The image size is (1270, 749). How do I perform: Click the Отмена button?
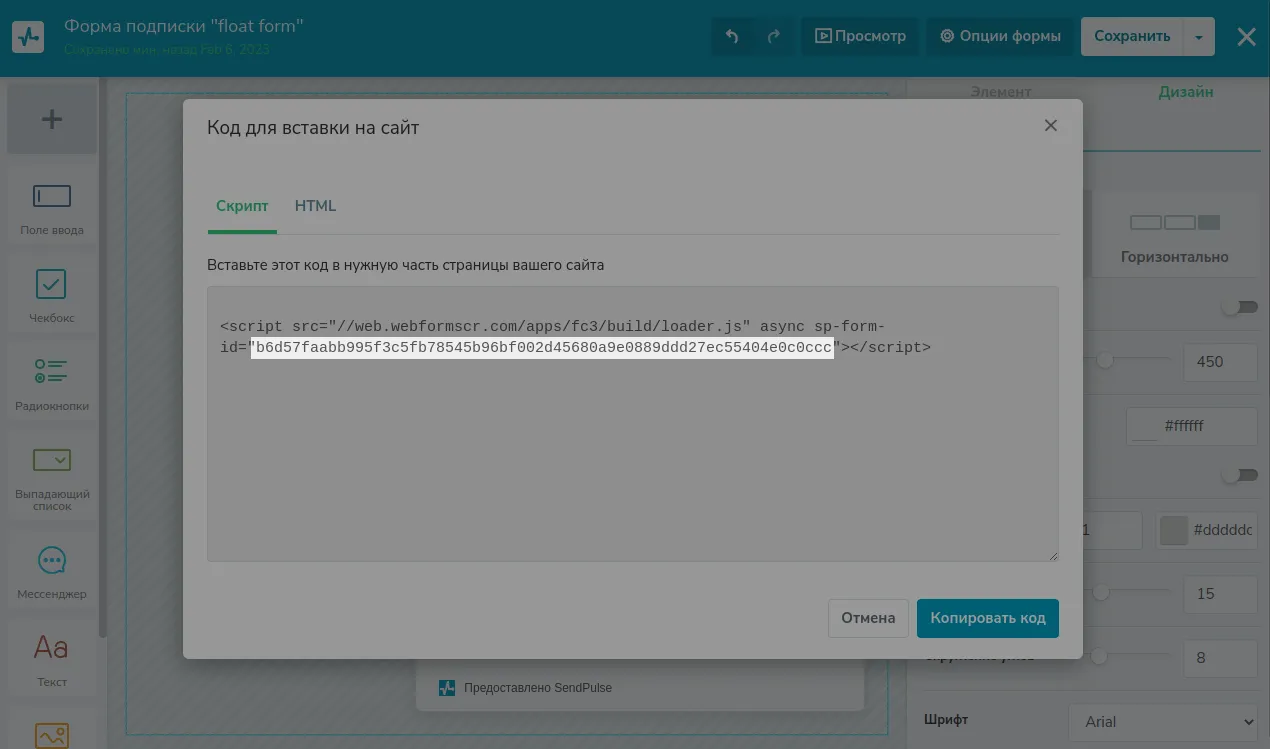(x=868, y=618)
